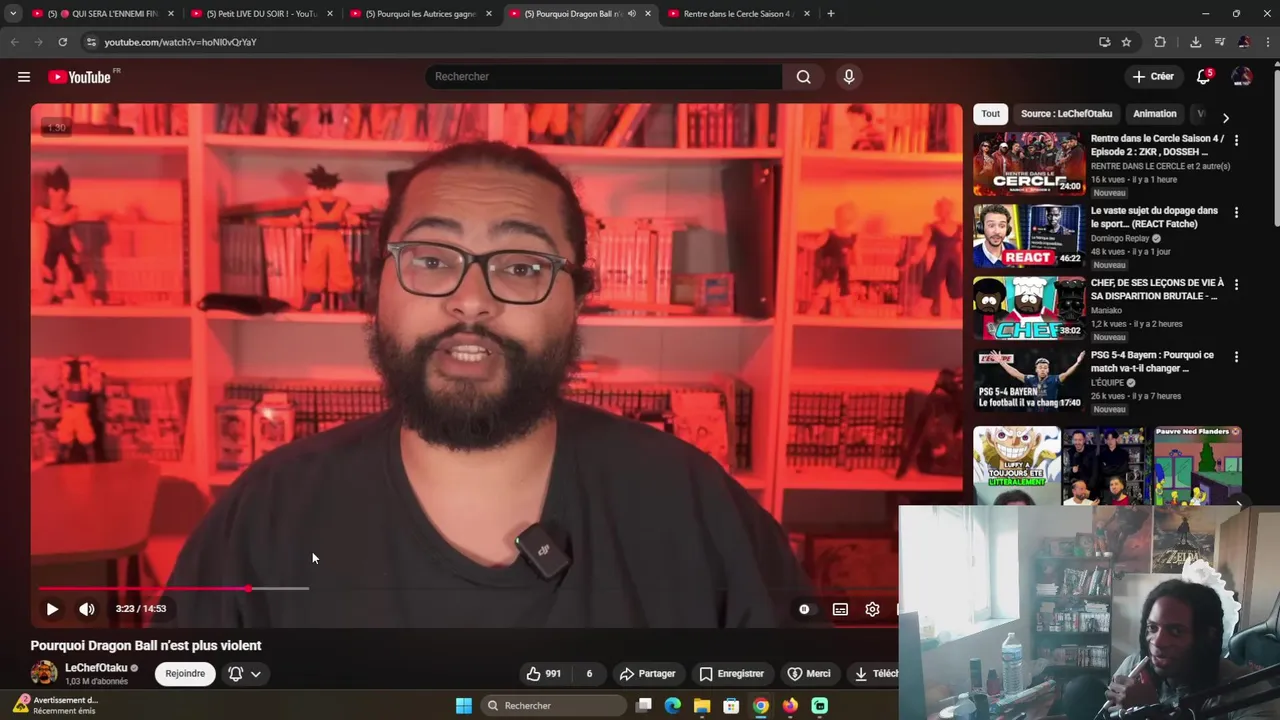1280x720 pixels.
Task: Like the video showing 991 likes
Action: [x=544, y=674]
